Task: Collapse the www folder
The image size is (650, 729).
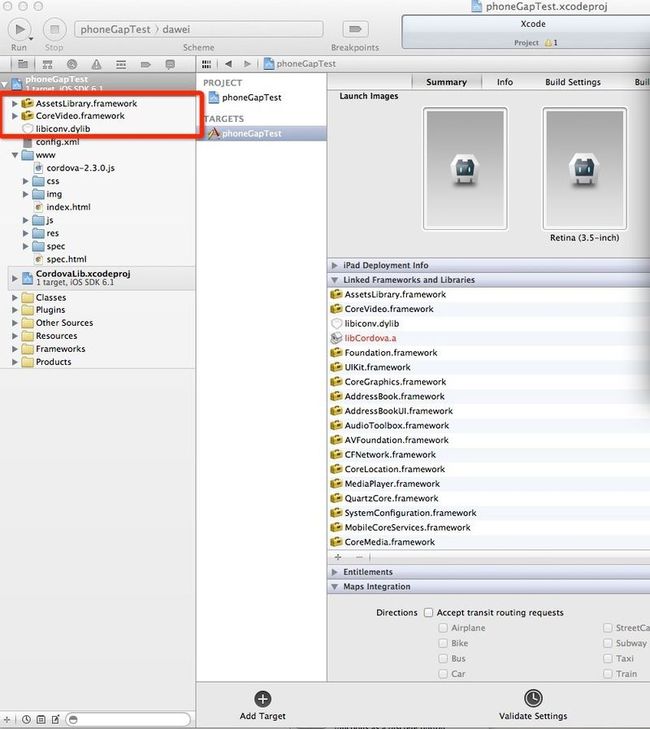Action: pyautogui.click(x=15, y=155)
